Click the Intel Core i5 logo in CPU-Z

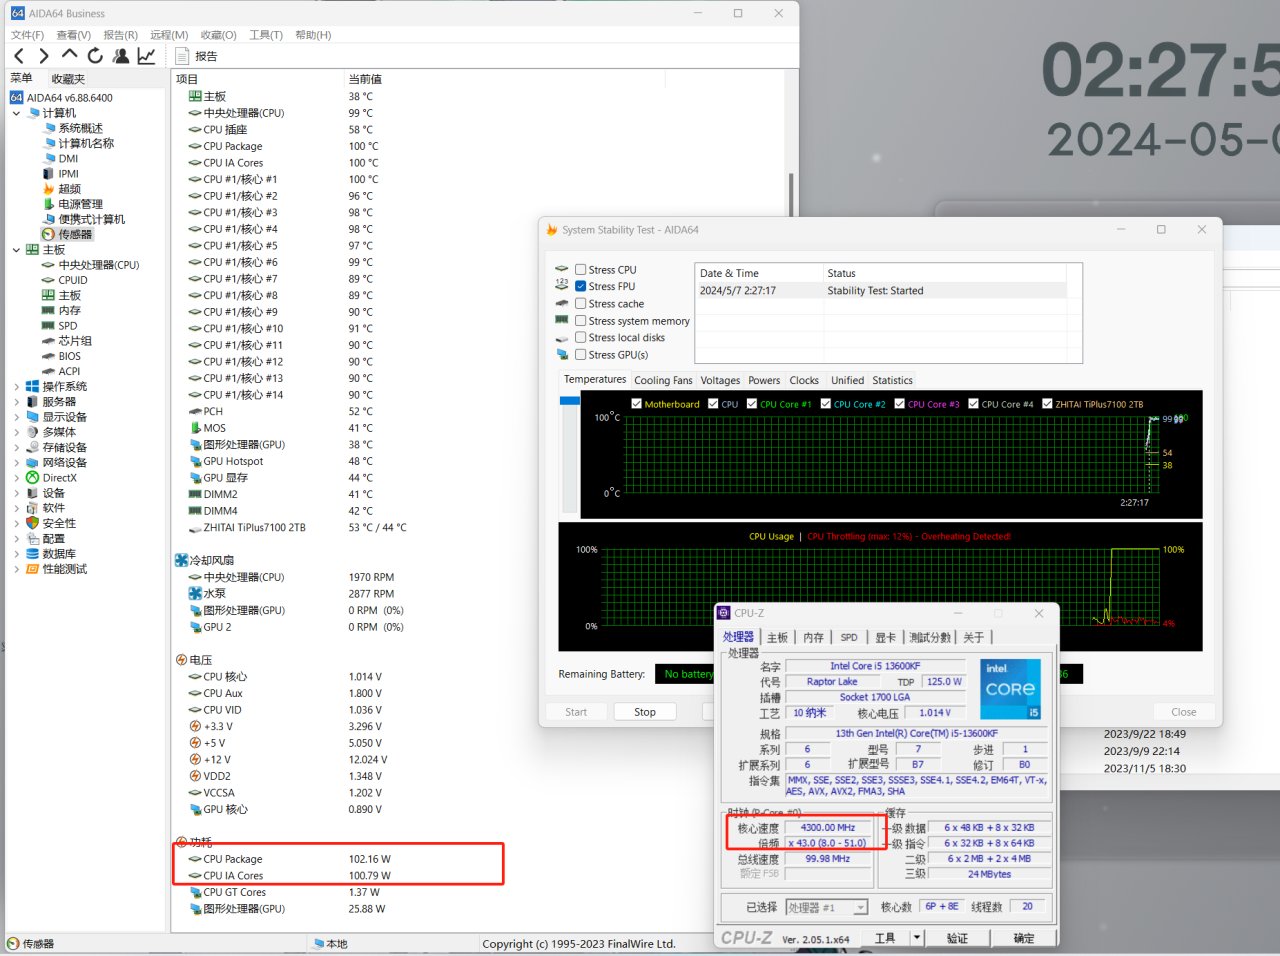1010,688
